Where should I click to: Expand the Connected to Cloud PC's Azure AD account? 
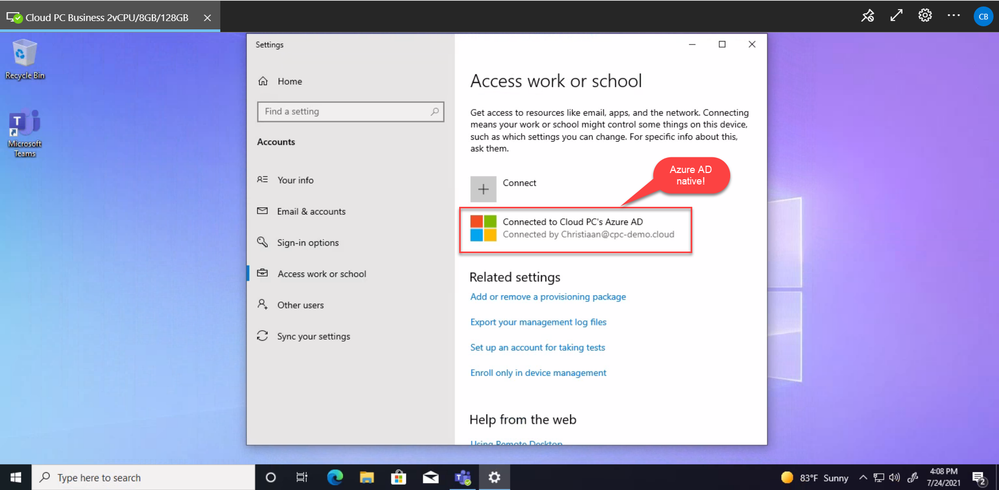(x=579, y=227)
